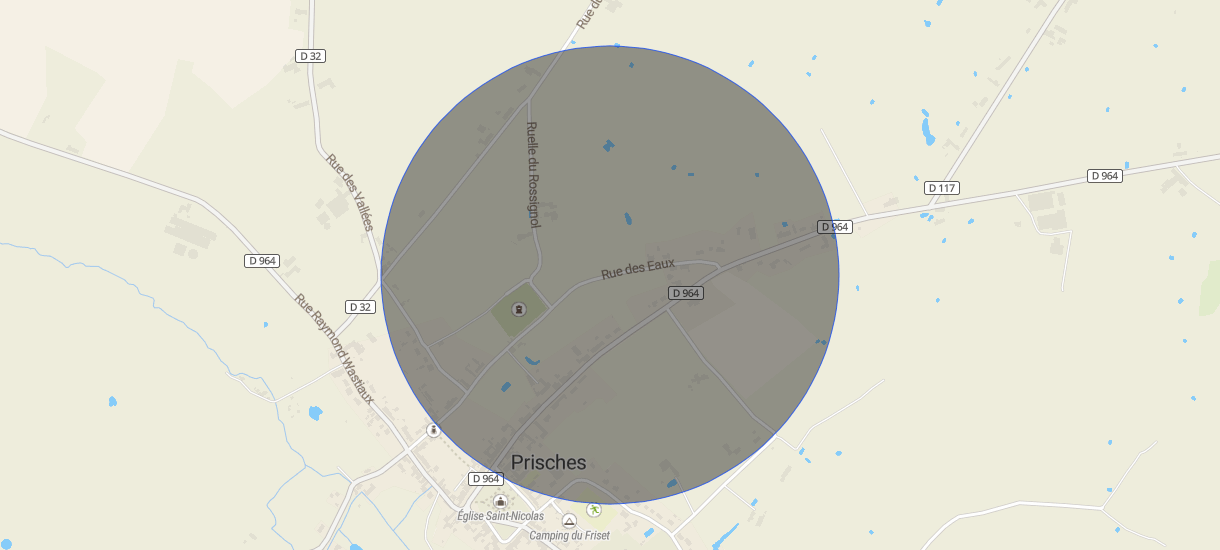The width and height of the screenshot is (1220, 550).
Task: Click the D 117 road shield
Action: click(942, 188)
